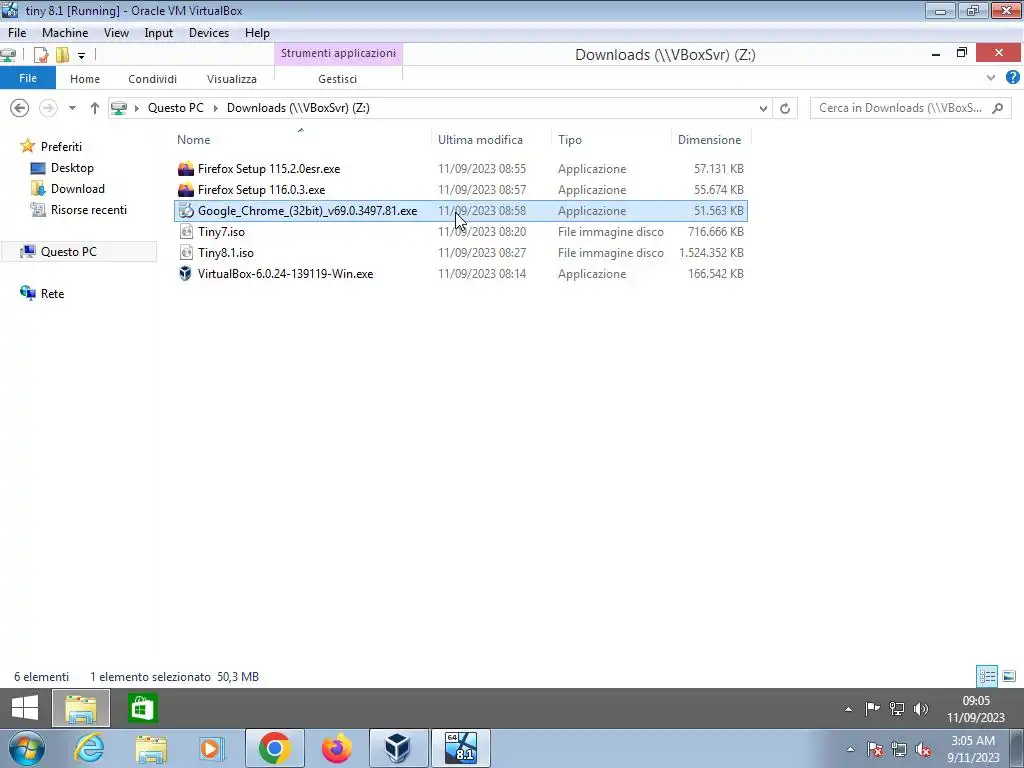Sort by Dimensione column header

[x=711, y=140]
